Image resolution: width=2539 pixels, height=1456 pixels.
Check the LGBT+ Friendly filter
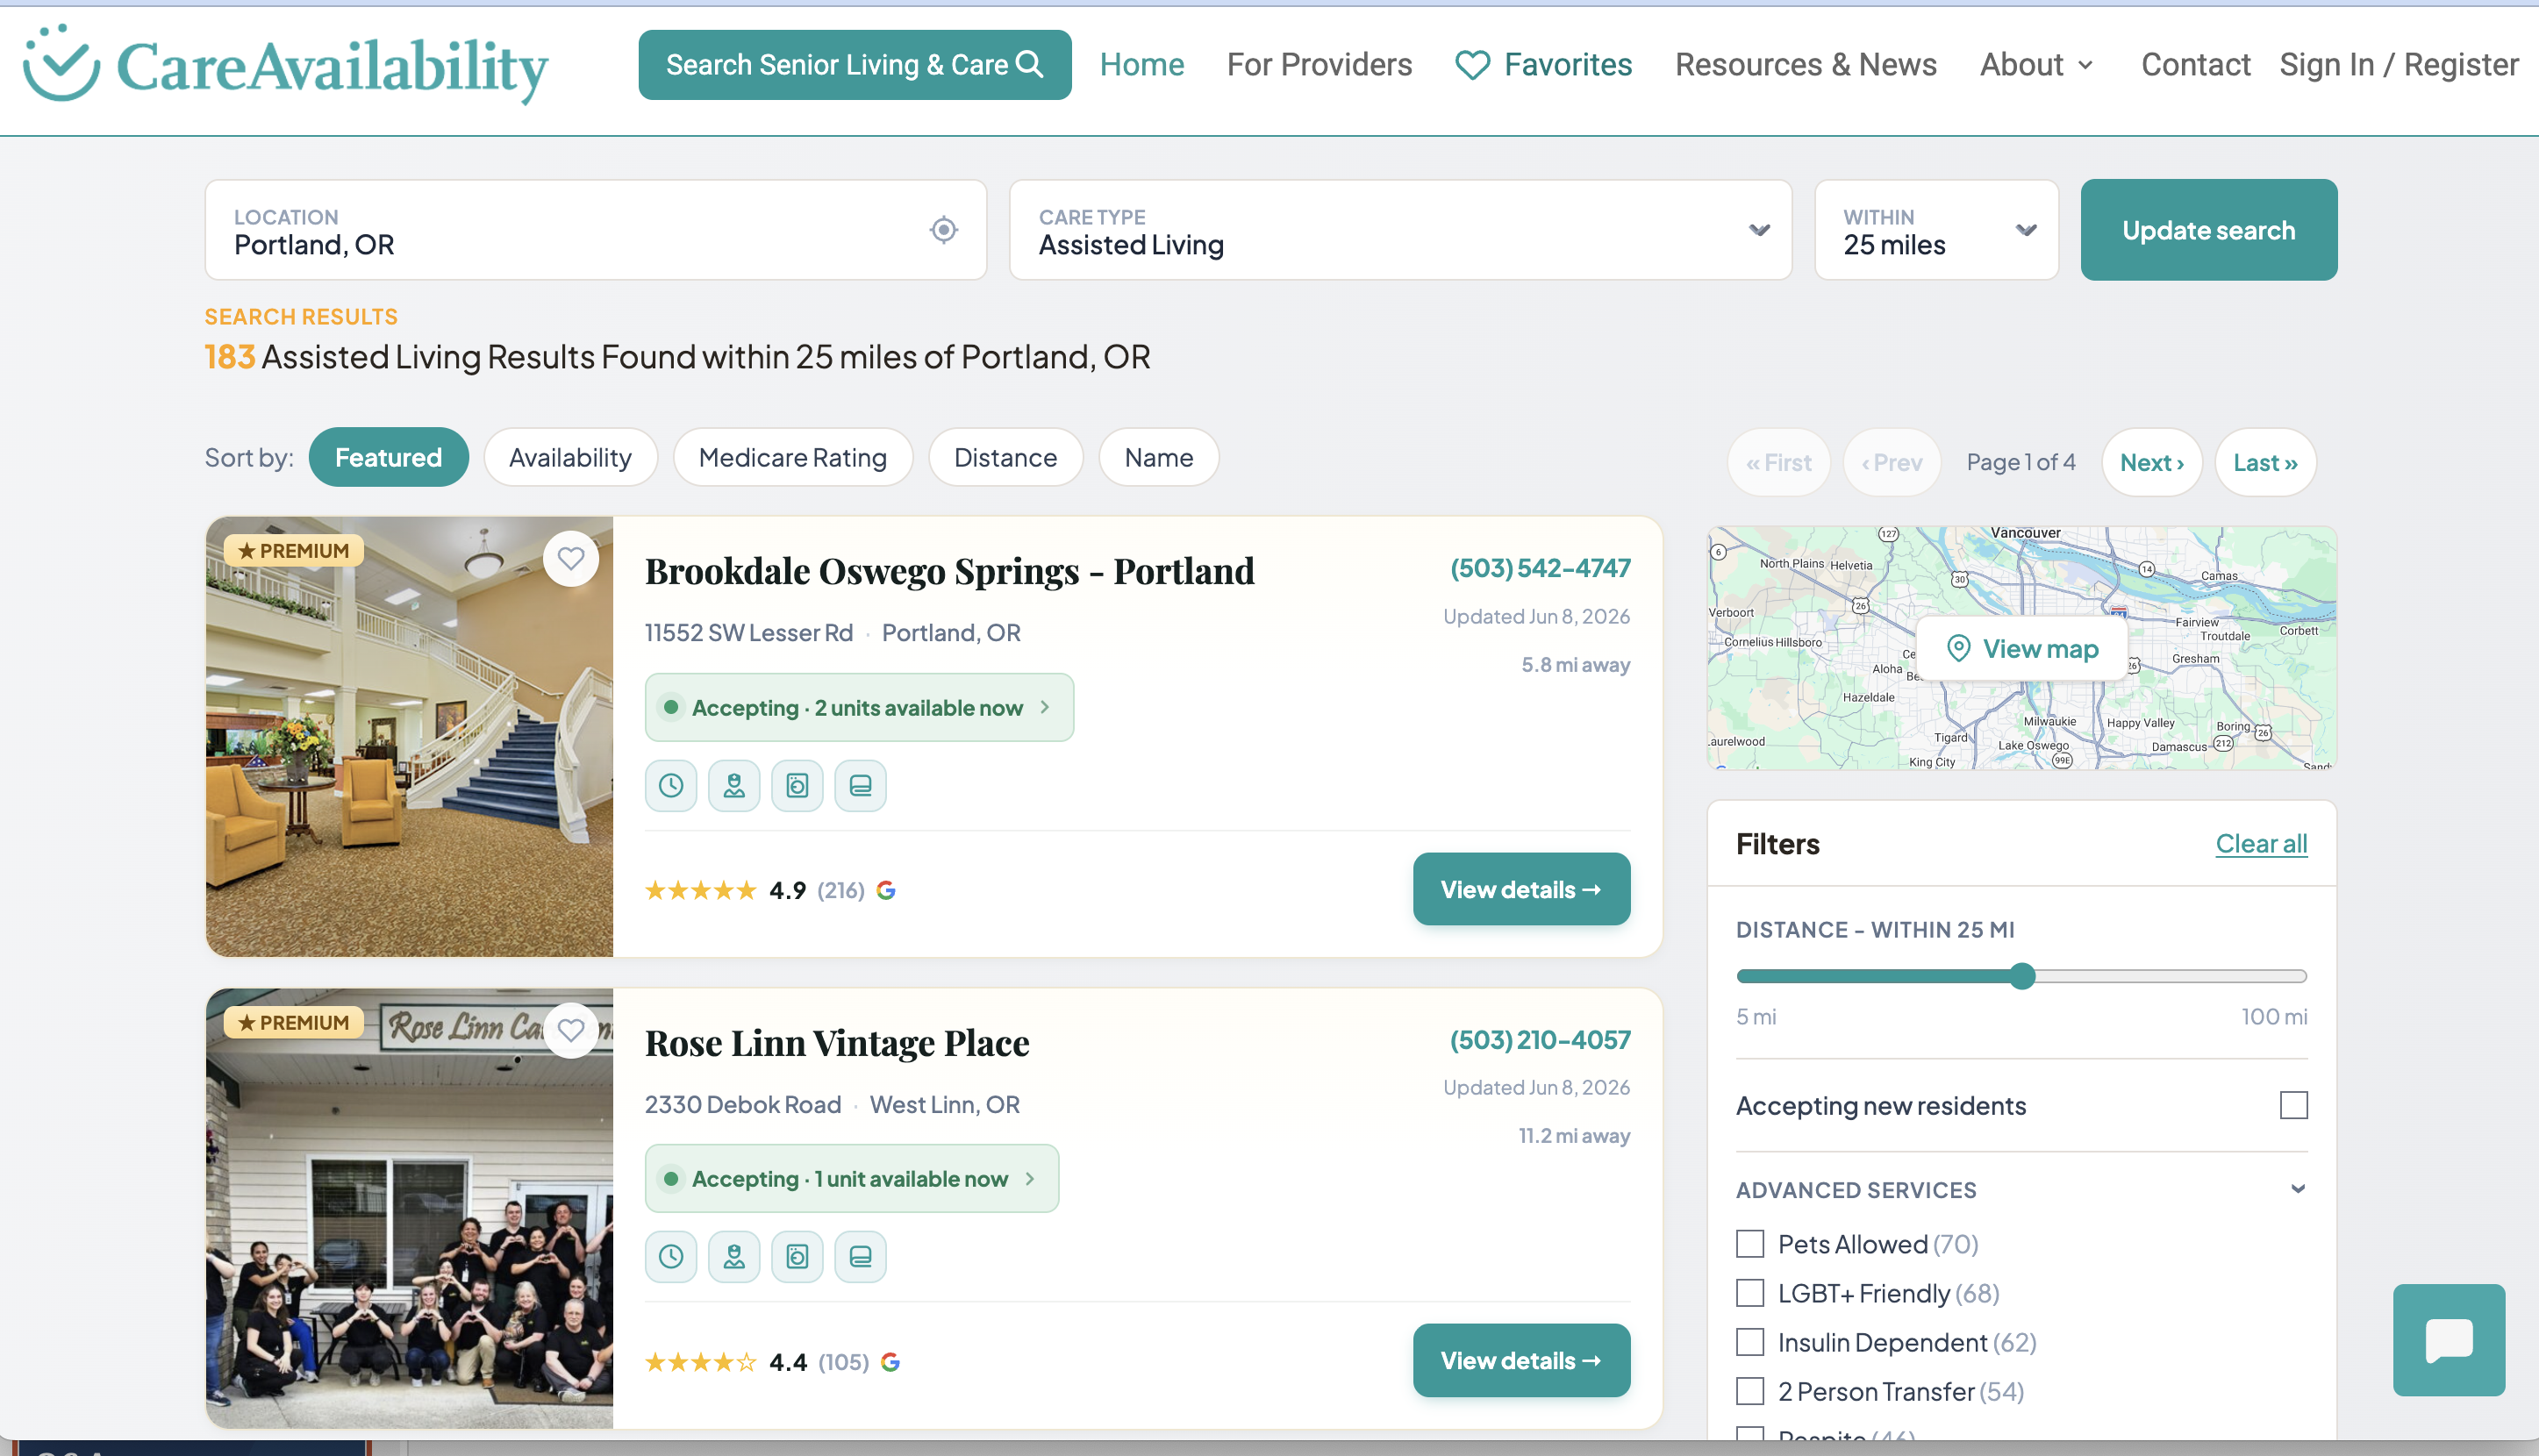[x=1750, y=1293]
